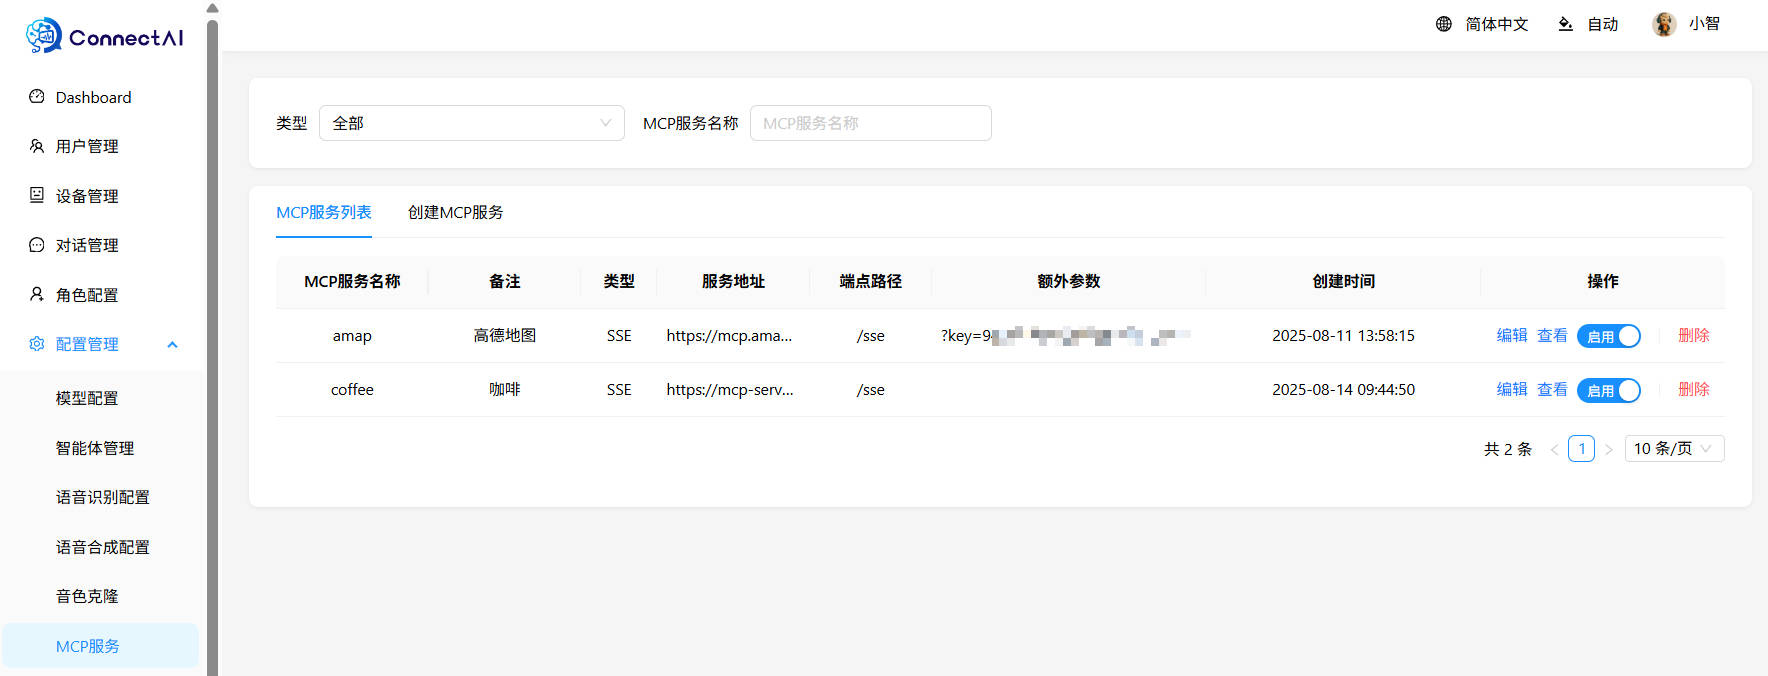Screen dimensions: 1768x676
Task: Toggle 启用 switch for amap
Action: (x=1609, y=336)
